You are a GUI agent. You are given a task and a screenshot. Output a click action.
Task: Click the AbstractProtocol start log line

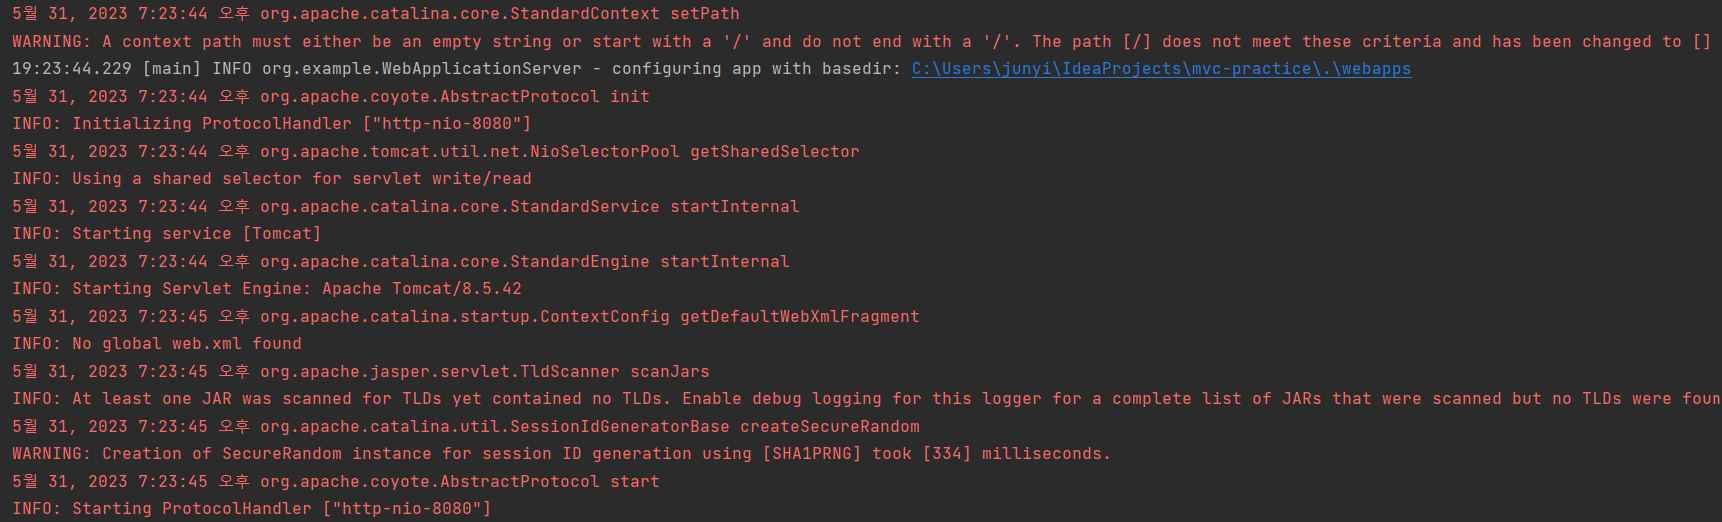pos(336,482)
